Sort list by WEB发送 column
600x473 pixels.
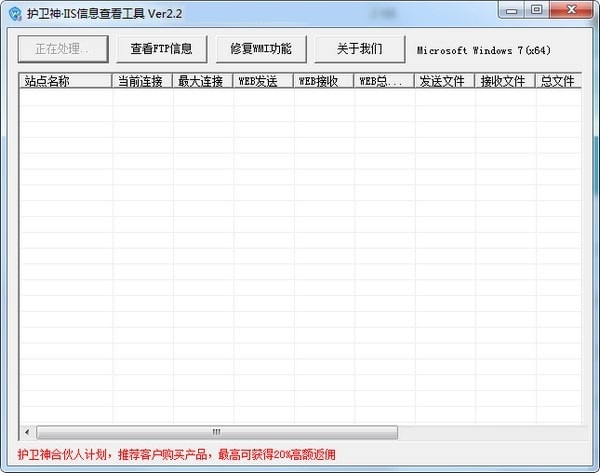263,82
